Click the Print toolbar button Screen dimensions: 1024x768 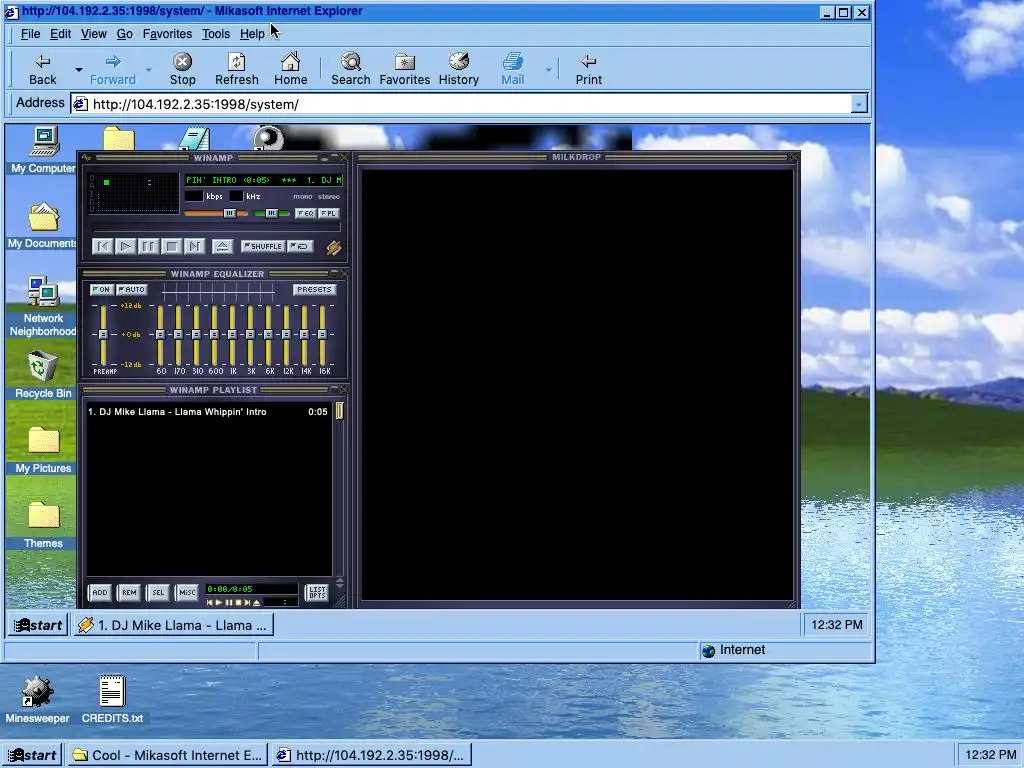pos(588,69)
